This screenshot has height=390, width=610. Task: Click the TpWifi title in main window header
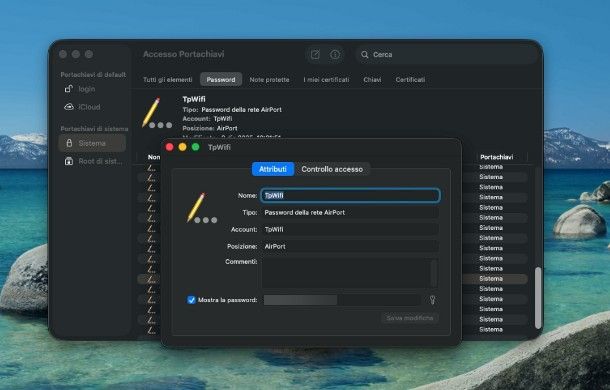pyautogui.click(x=194, y=99)
